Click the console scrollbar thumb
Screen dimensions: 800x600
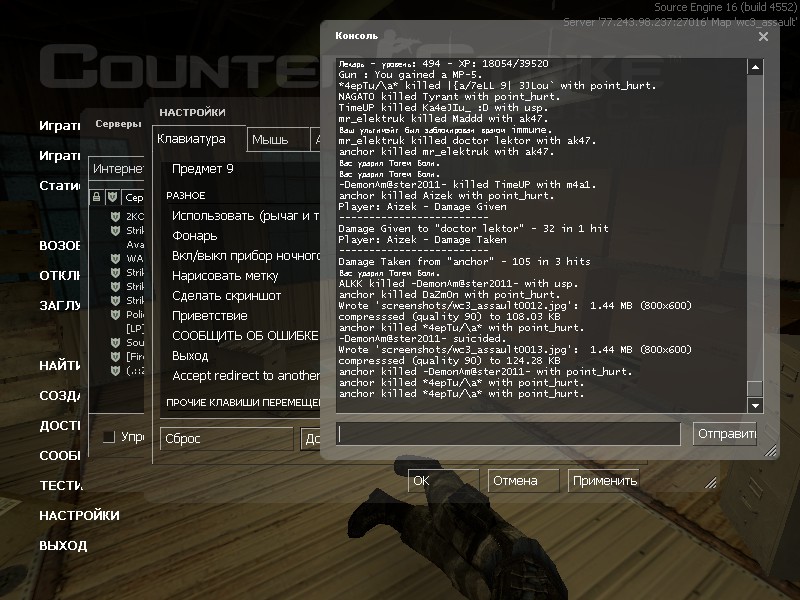click(x=755, y=388)
